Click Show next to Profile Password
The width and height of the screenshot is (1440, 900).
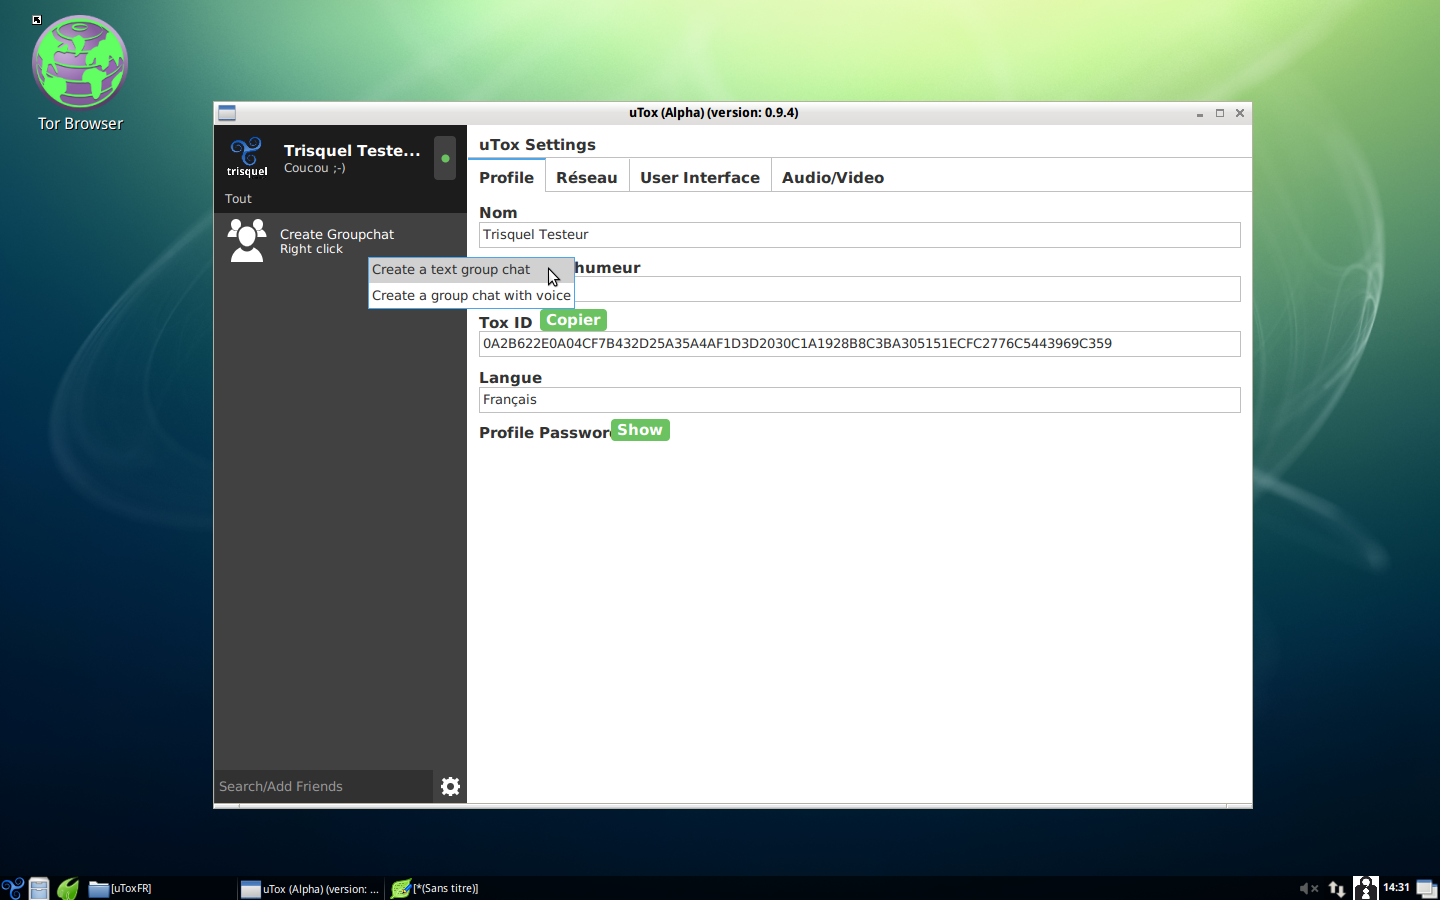[x=640, y=430]
